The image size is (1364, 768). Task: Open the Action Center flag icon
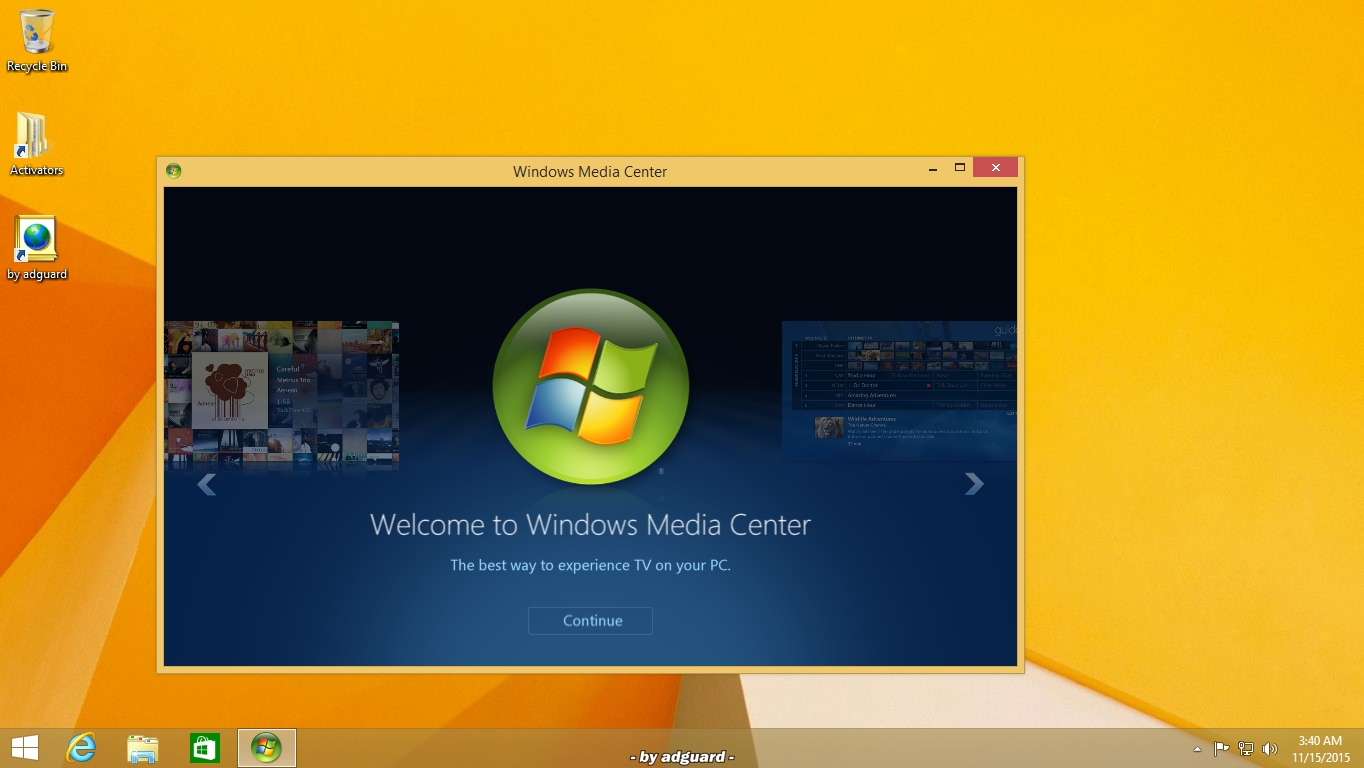(x=1221, y=749)
